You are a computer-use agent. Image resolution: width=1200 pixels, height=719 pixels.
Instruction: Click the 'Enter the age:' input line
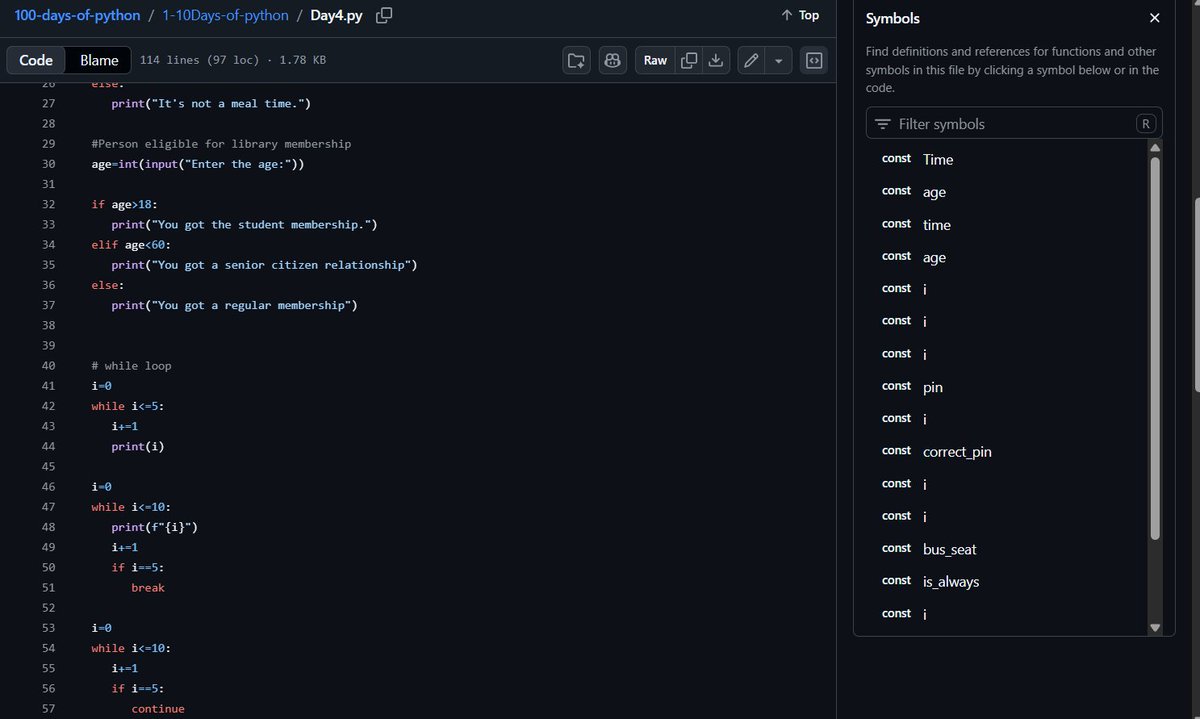tap(198, 164)
